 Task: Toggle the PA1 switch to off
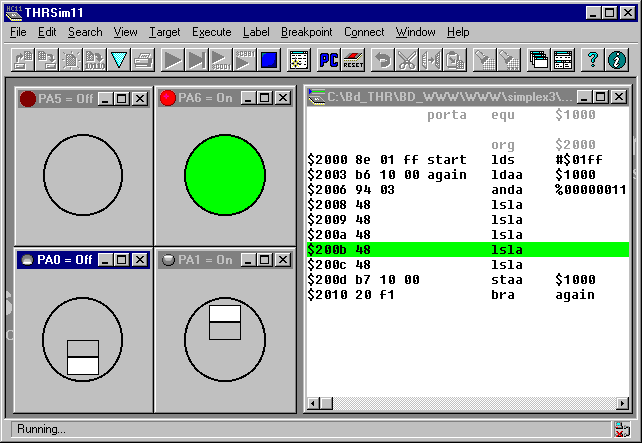(x=225, y=322)
